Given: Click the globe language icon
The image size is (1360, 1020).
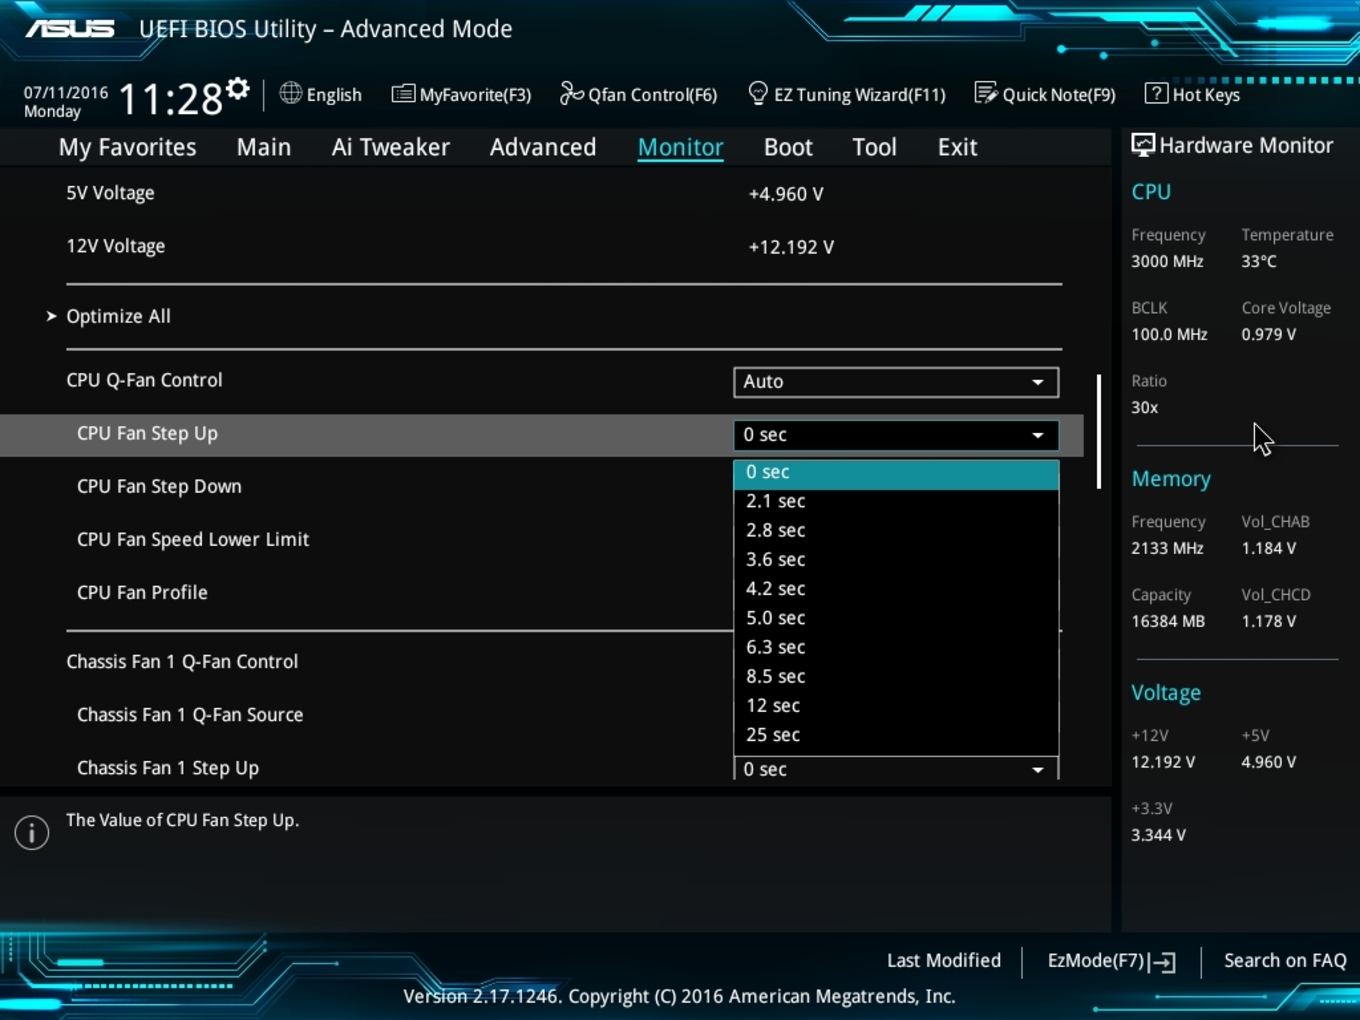Looking at the screenshot, I should click(x=290, y=93).
